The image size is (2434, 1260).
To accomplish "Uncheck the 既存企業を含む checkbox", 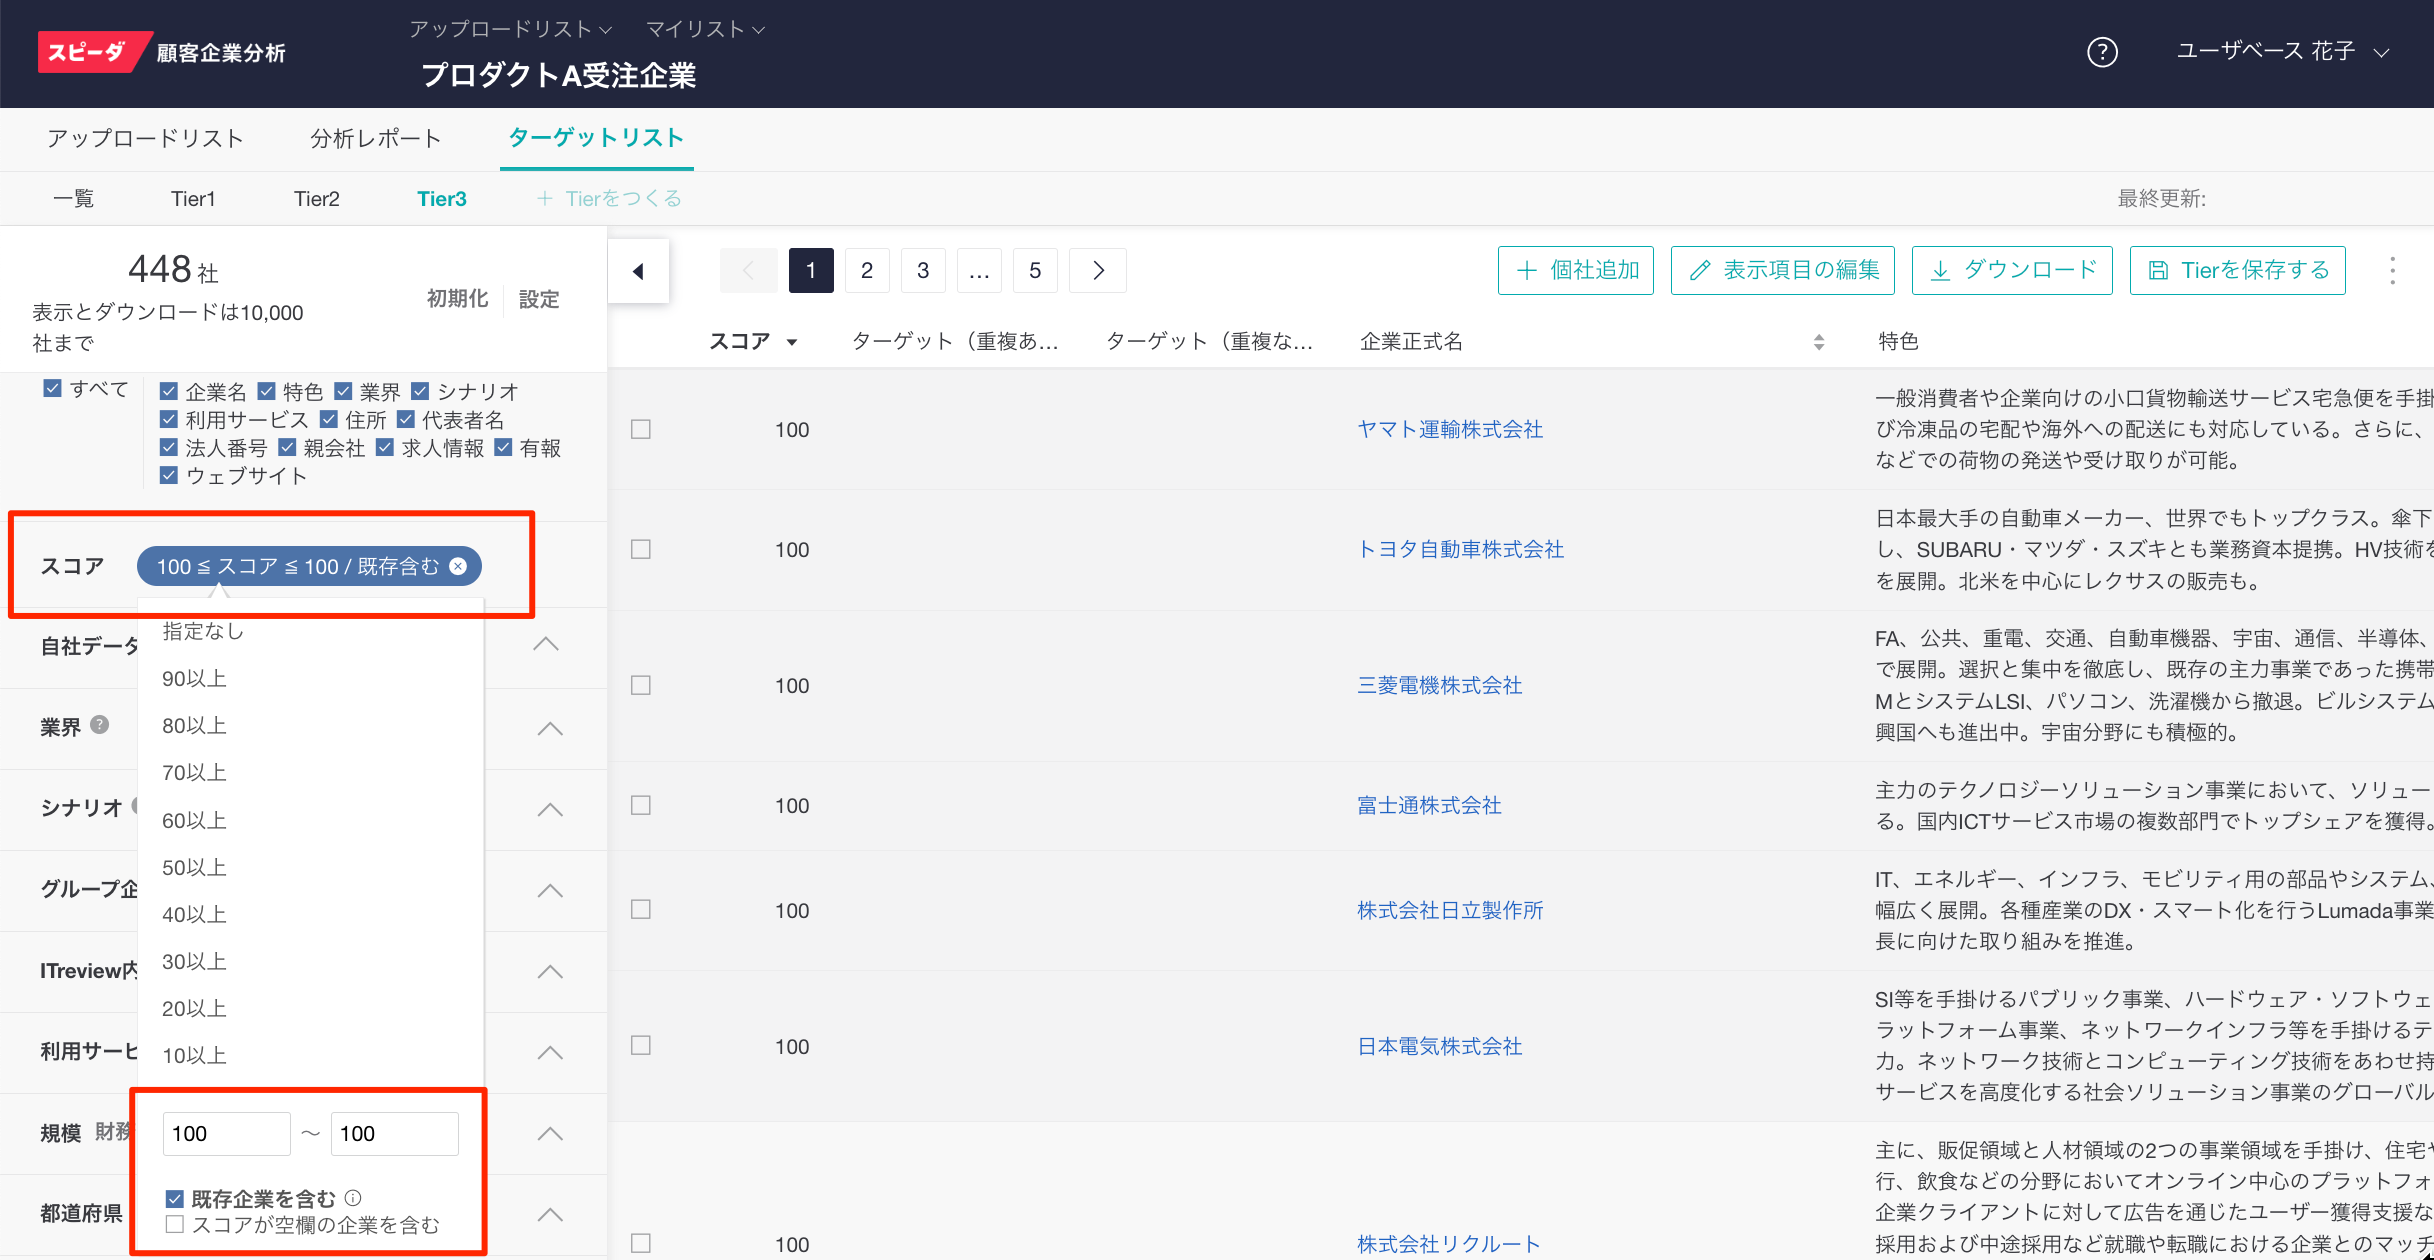I will coord(175,1198).
